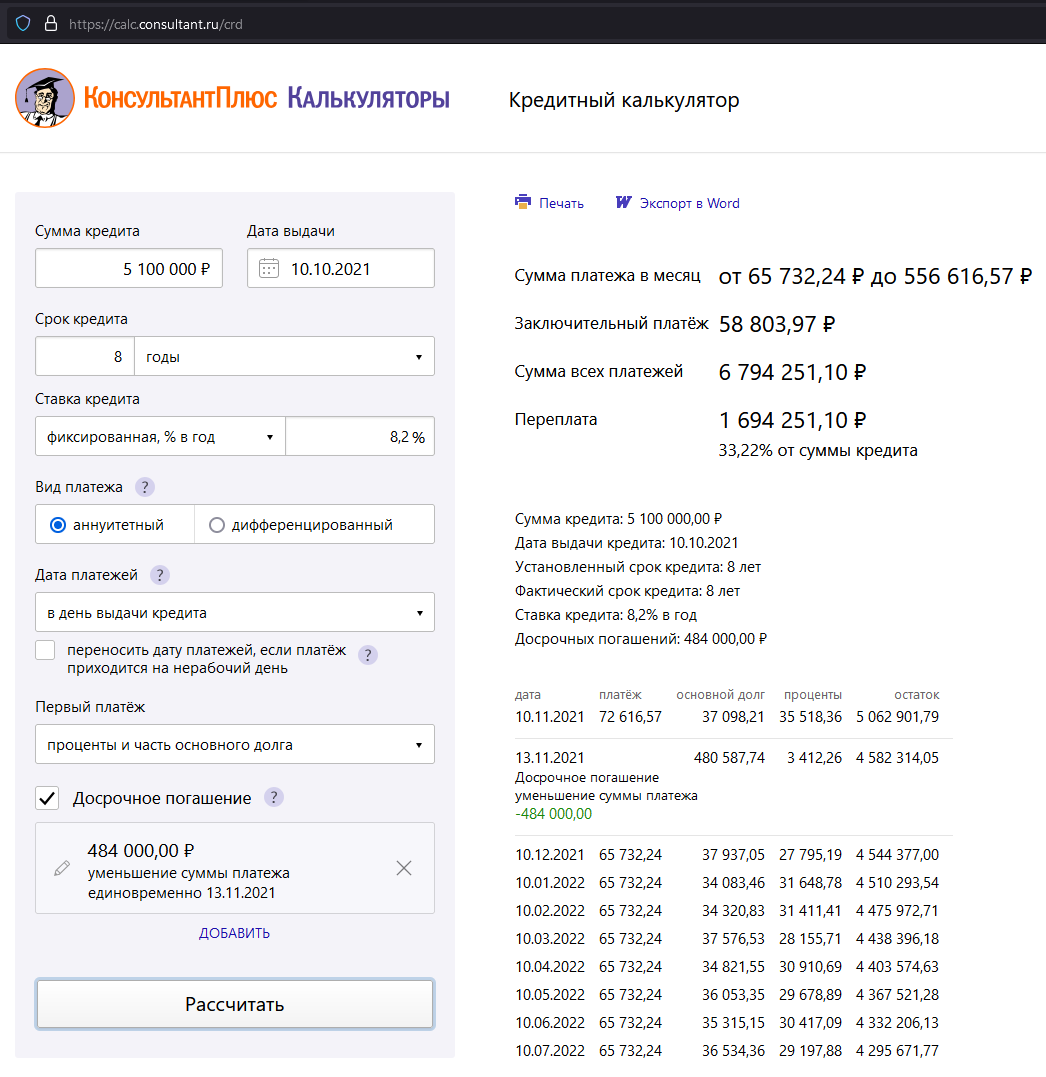The width and height of the screenshot is (1046, 1077).
Task: Click проценты 29 197,88 in 10.07.2022 row
Action: point(810,1051)
